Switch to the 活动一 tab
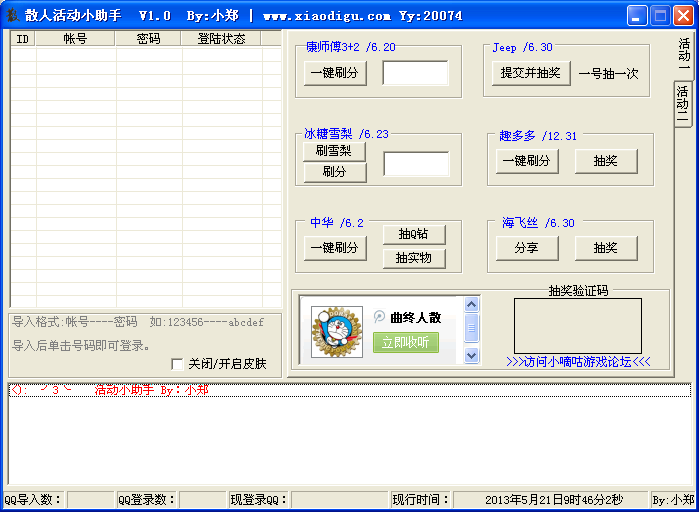 pyautogui.click(x=684, y=55)
